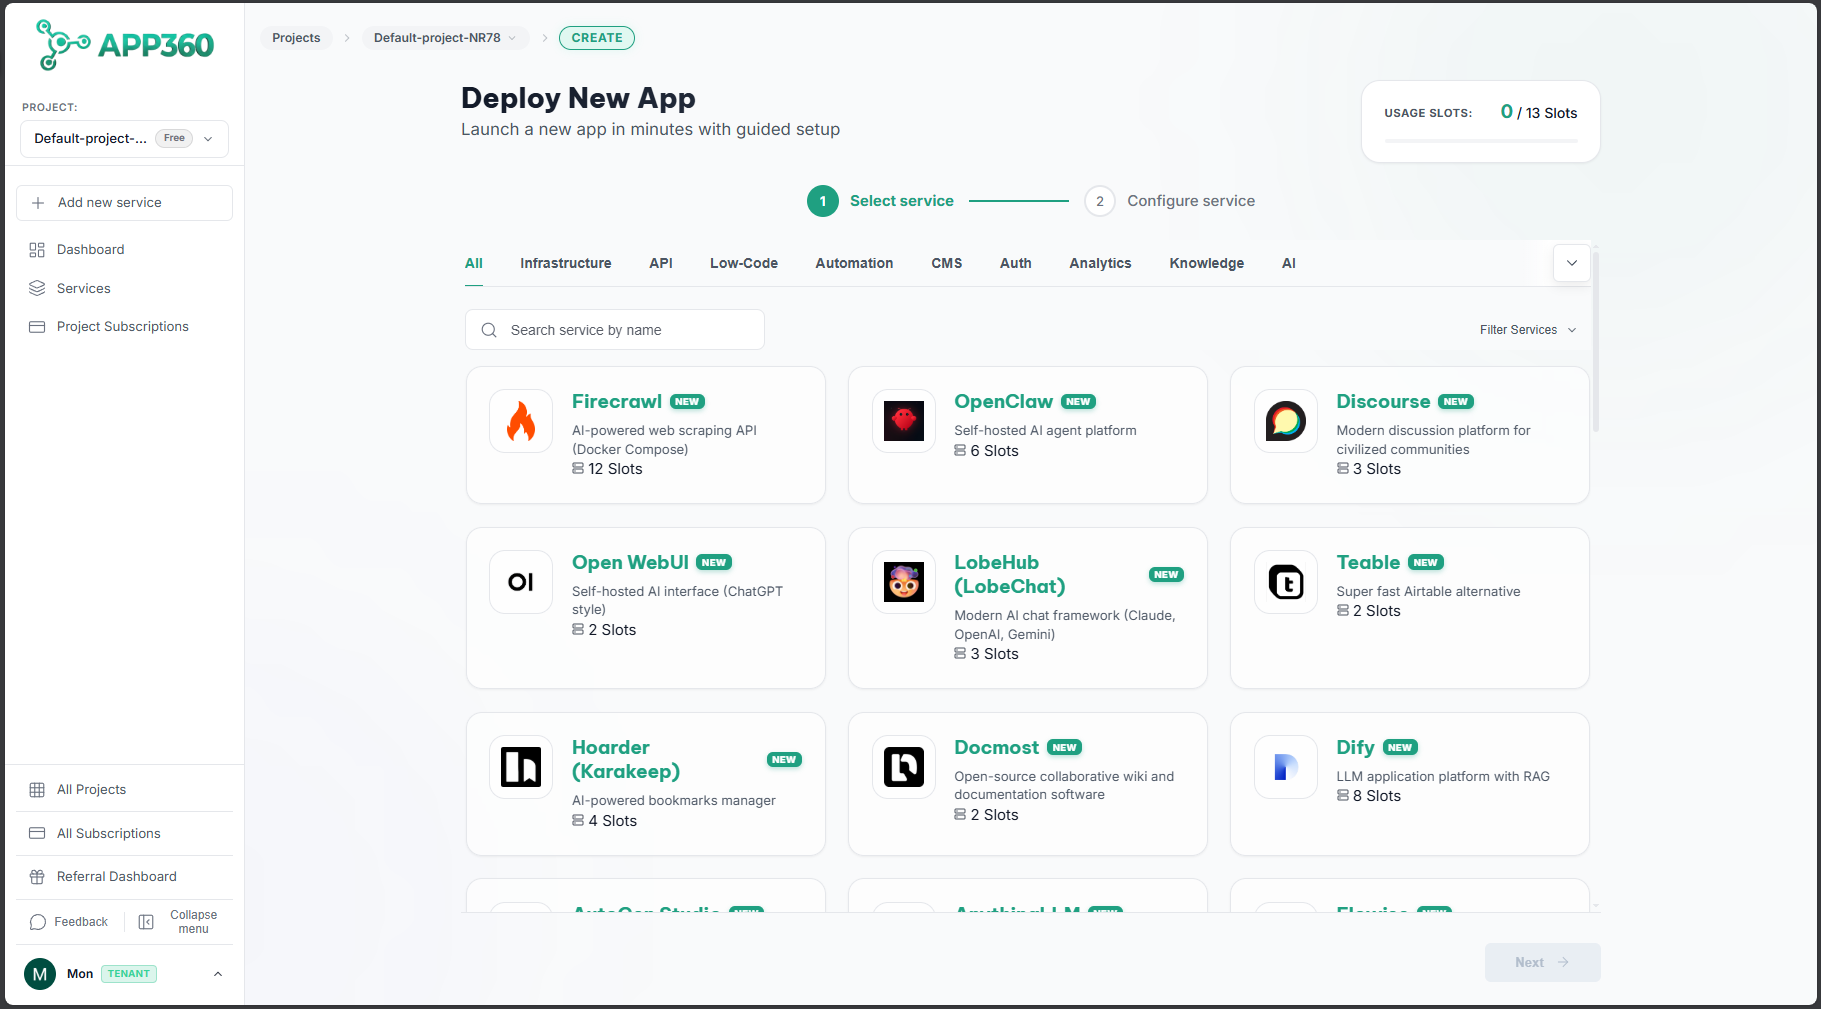The height and width of the screenshot is (1009, 1821).
Task: Go to Projects breadcrumb
Action: (x=296, y=38)
